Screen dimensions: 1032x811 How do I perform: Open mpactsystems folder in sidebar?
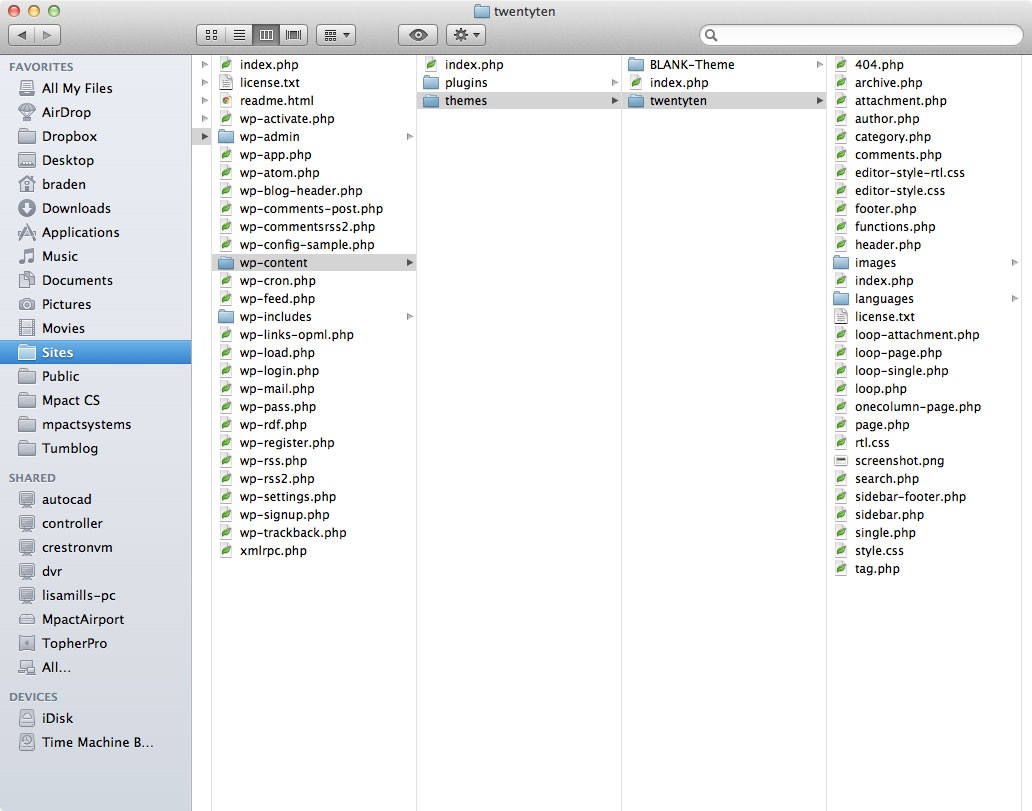click(x=95, y=425)
